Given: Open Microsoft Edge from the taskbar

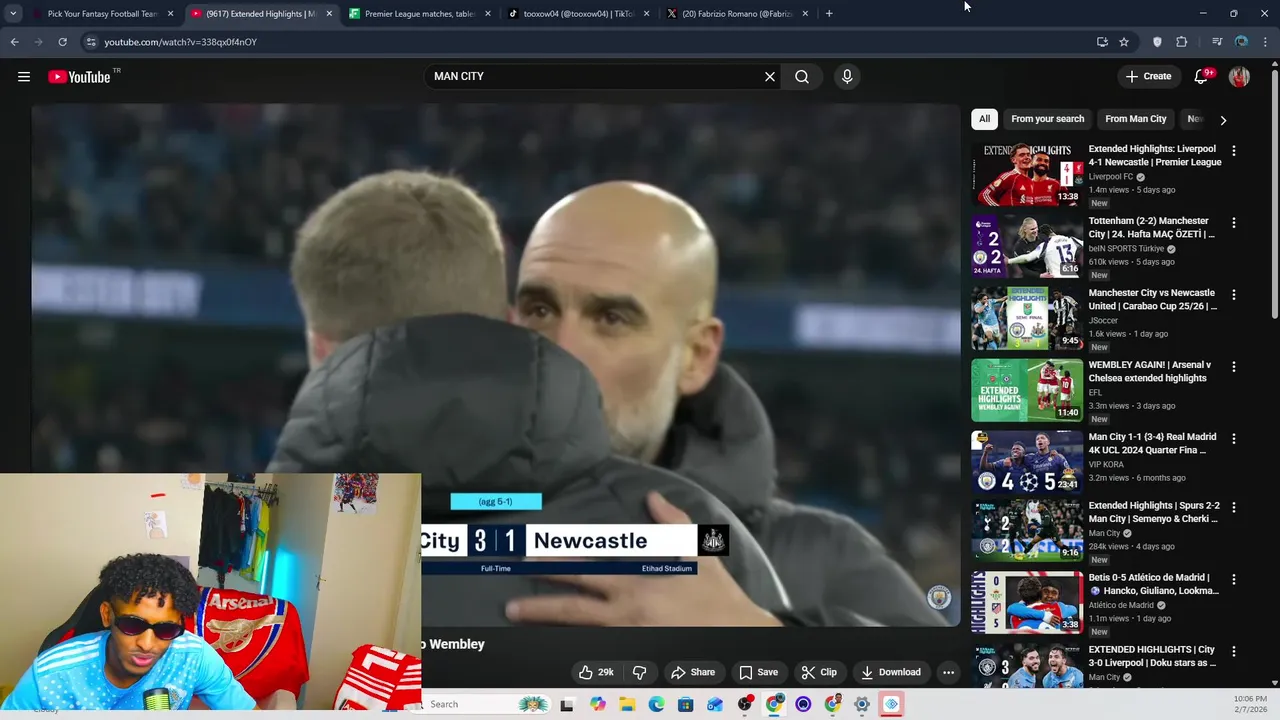Looking at the screenshot, I should [656, 704].
